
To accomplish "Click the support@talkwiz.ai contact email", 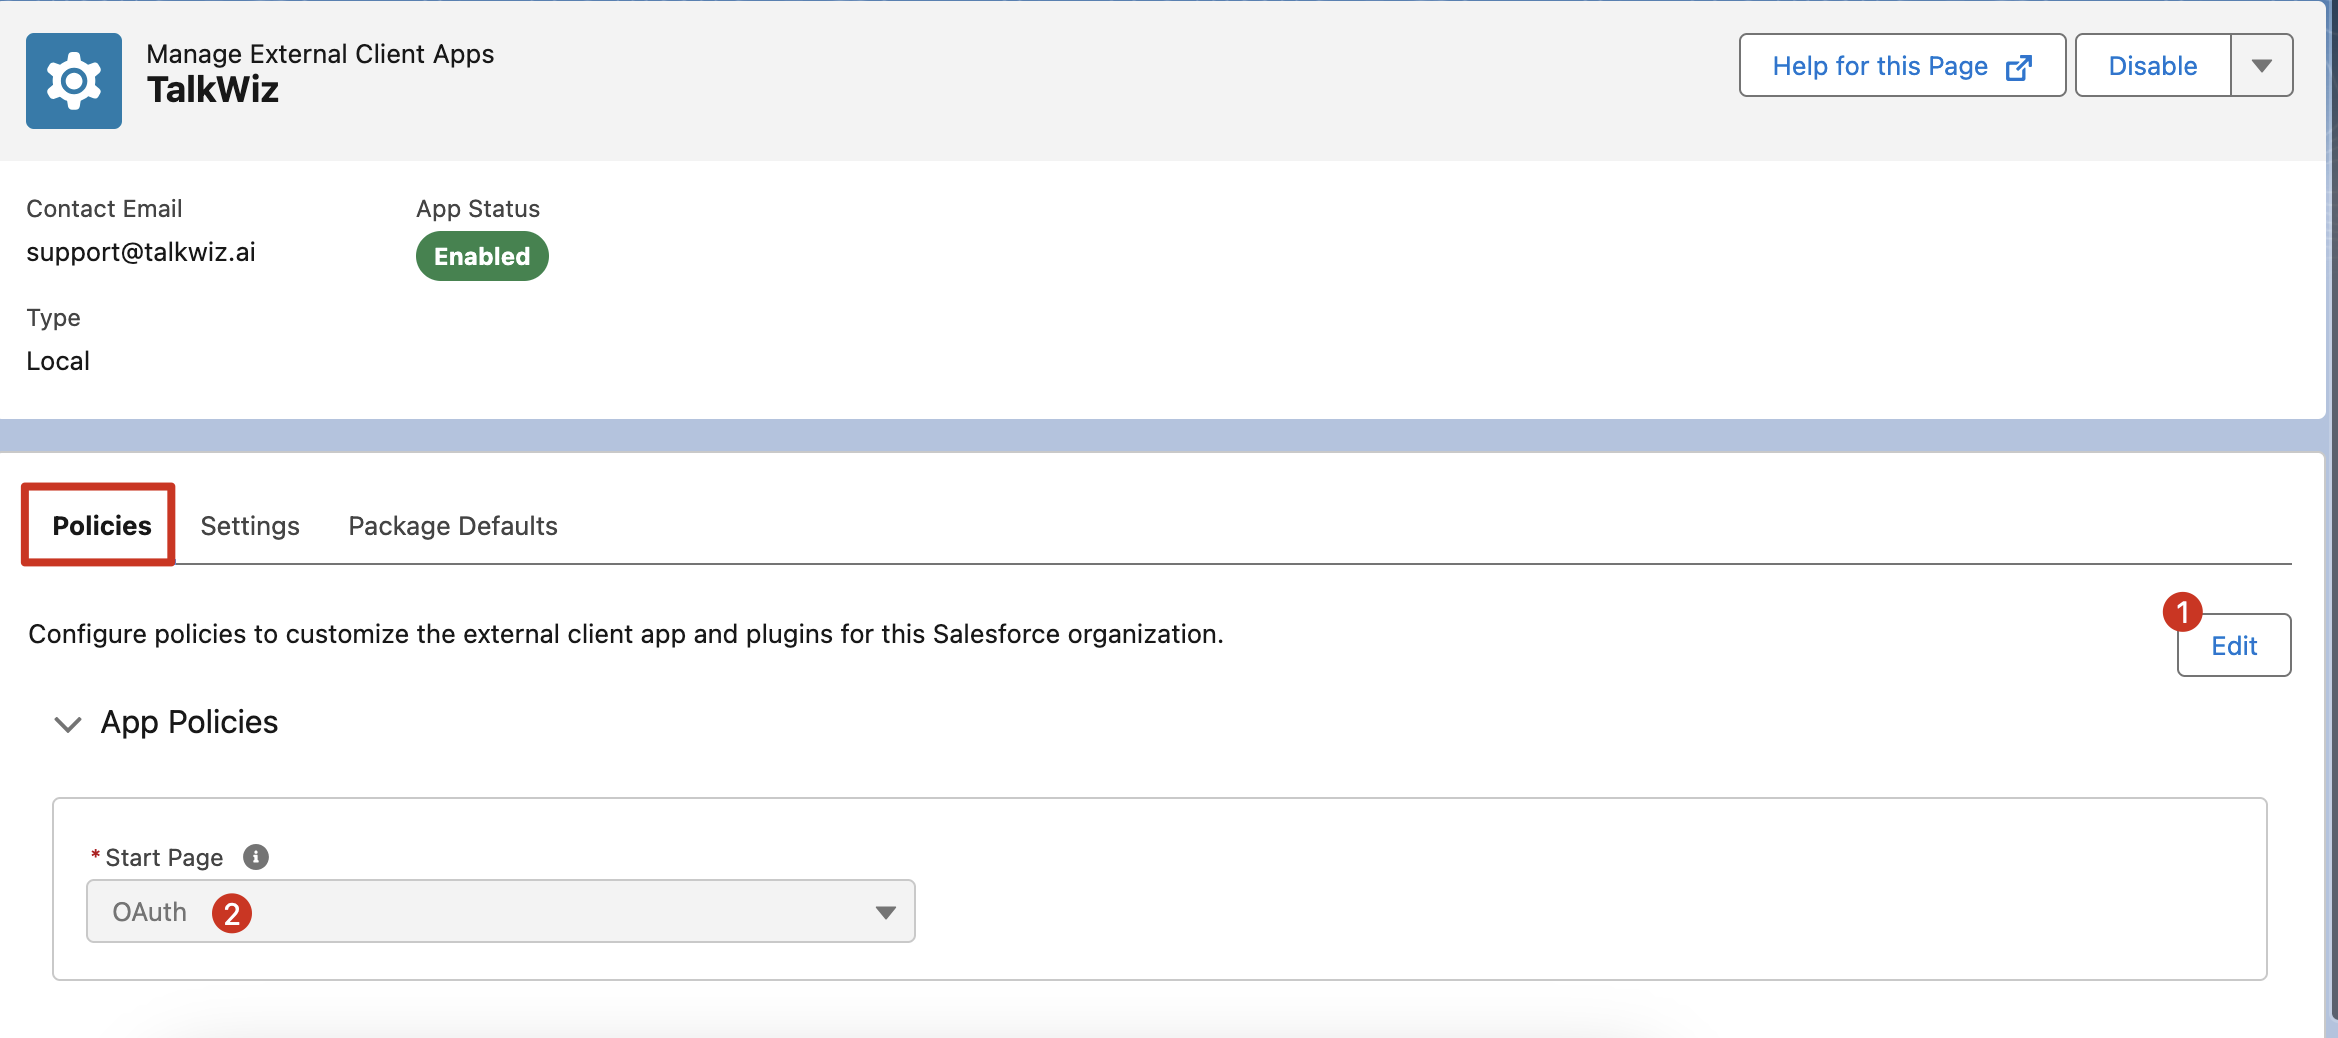I will click(x=141, y=252).
